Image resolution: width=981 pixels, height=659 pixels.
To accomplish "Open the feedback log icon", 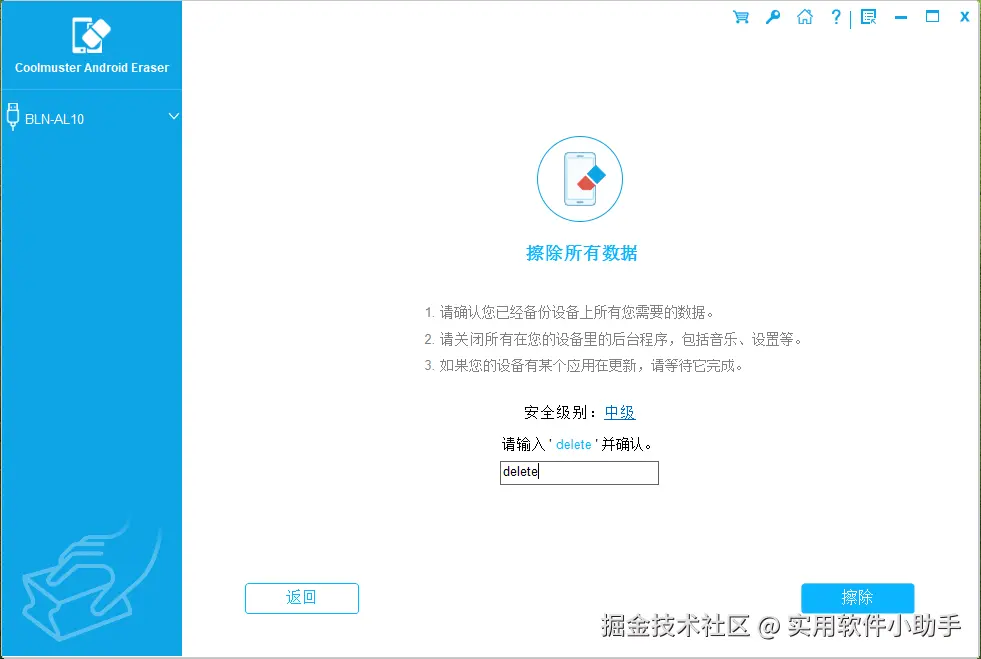I will coord(869,17).
